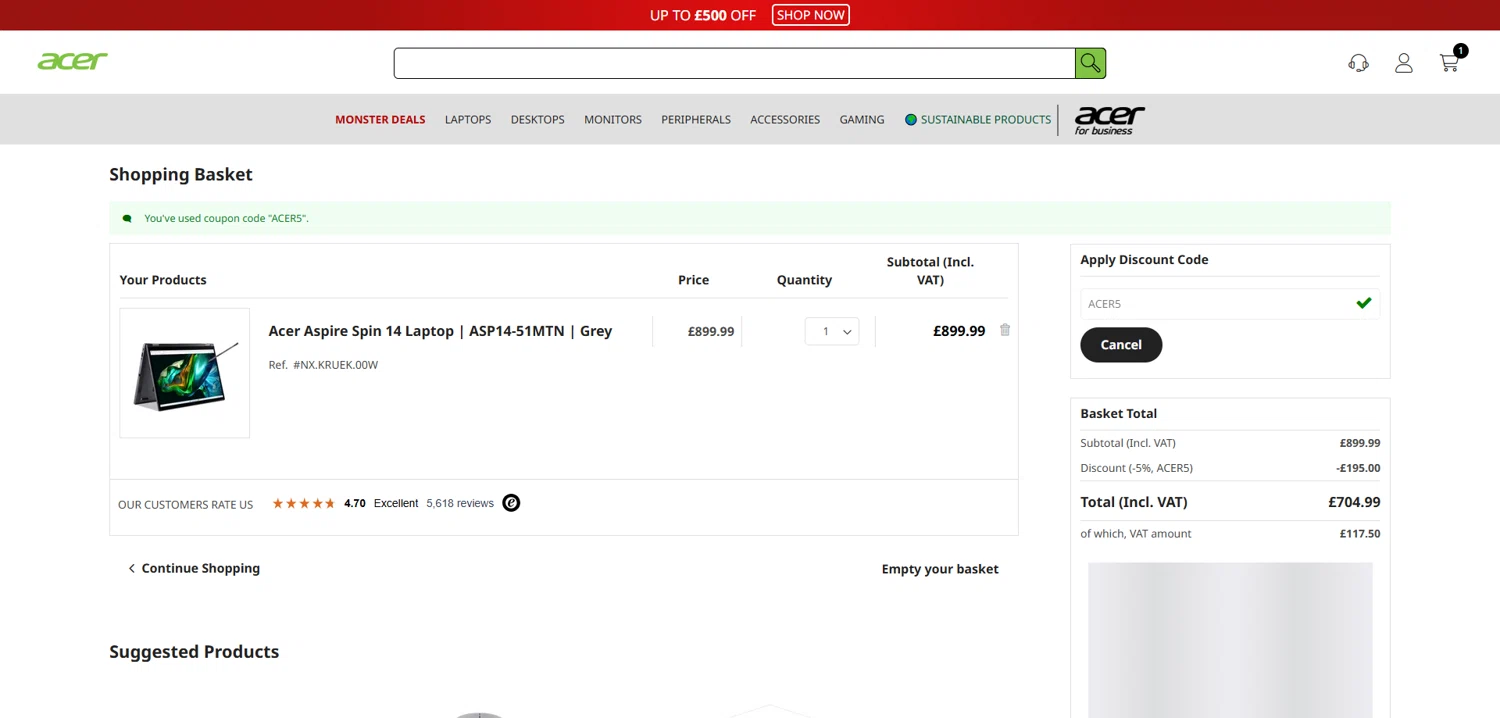Open the Monitors menu
Image resolution: width=1500 pixels, height=718 pixels.
pyautogui.click(x=613, y=120)
